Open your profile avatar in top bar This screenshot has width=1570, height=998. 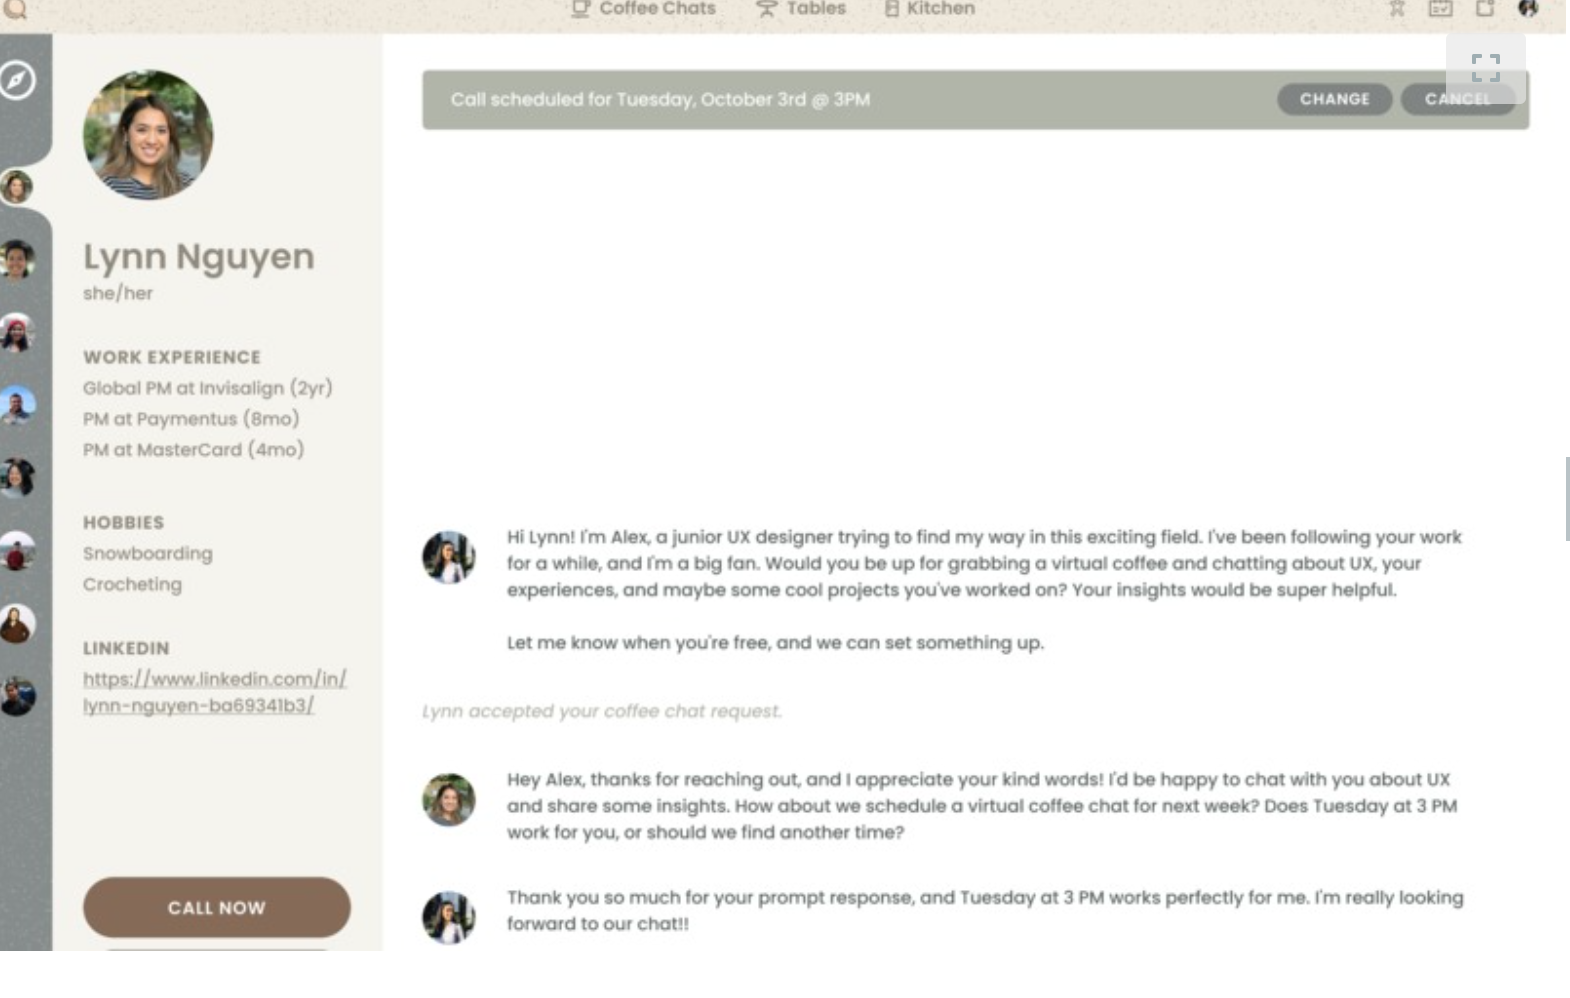[1527, 9]
